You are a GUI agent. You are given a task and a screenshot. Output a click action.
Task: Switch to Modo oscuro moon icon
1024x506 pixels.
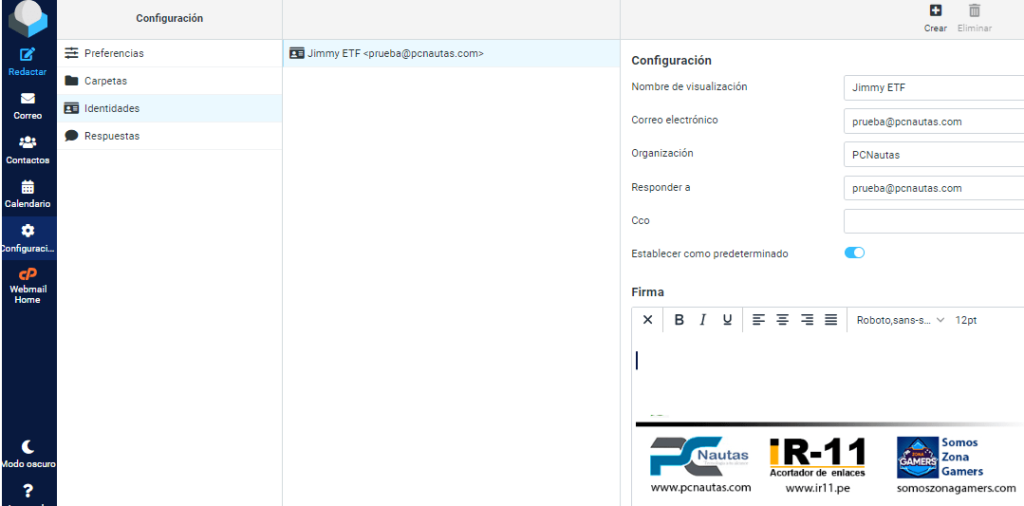(x=27, y=447)
